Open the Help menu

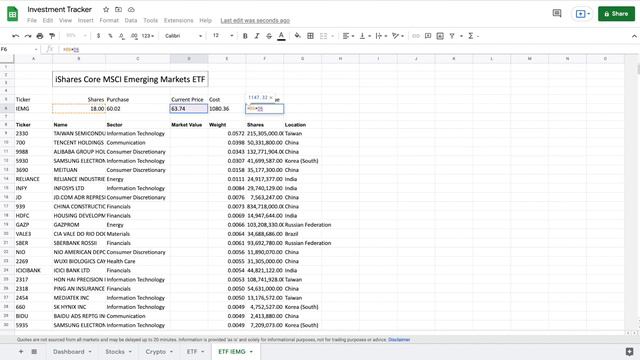point(205,20)
